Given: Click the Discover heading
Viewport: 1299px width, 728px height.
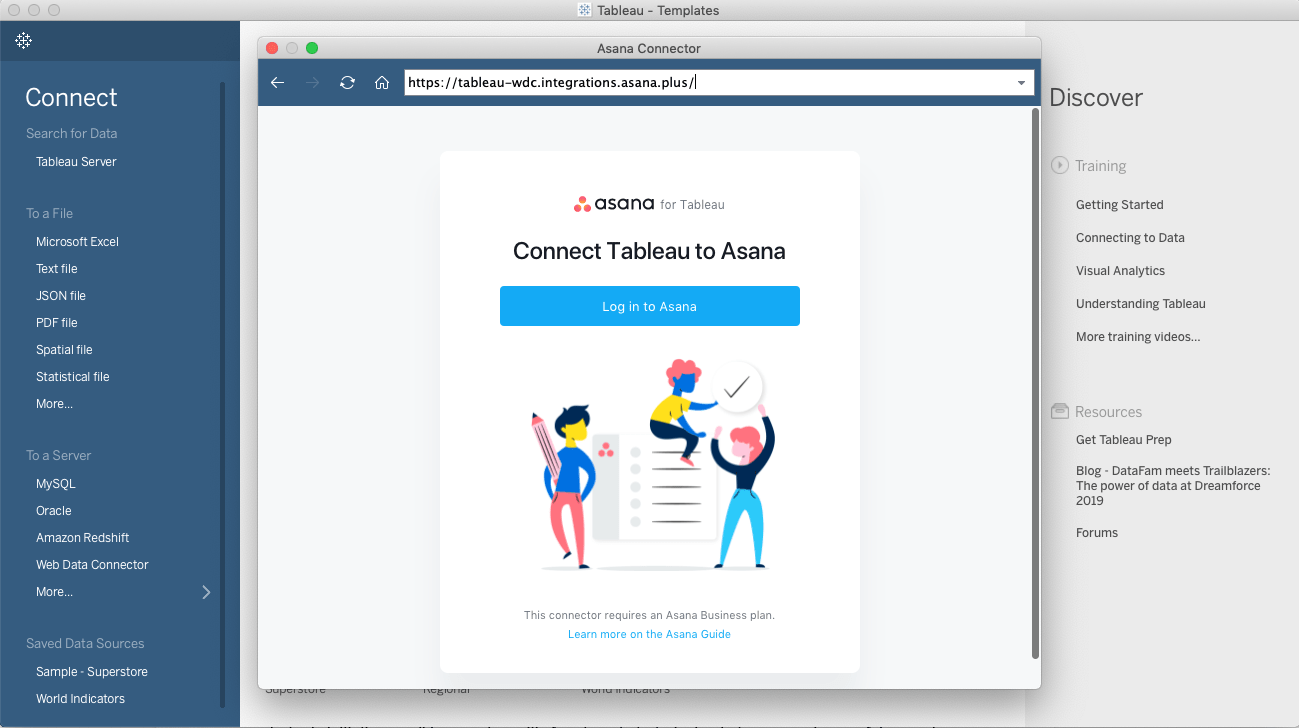Looking at the screenshot, I should (1096, 97).
